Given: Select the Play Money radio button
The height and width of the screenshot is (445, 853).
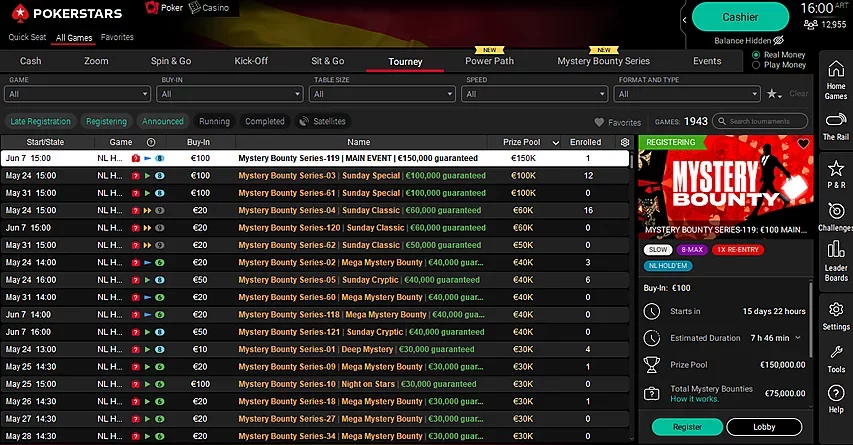Looking at the screenshot, I should tap(756, 65).
